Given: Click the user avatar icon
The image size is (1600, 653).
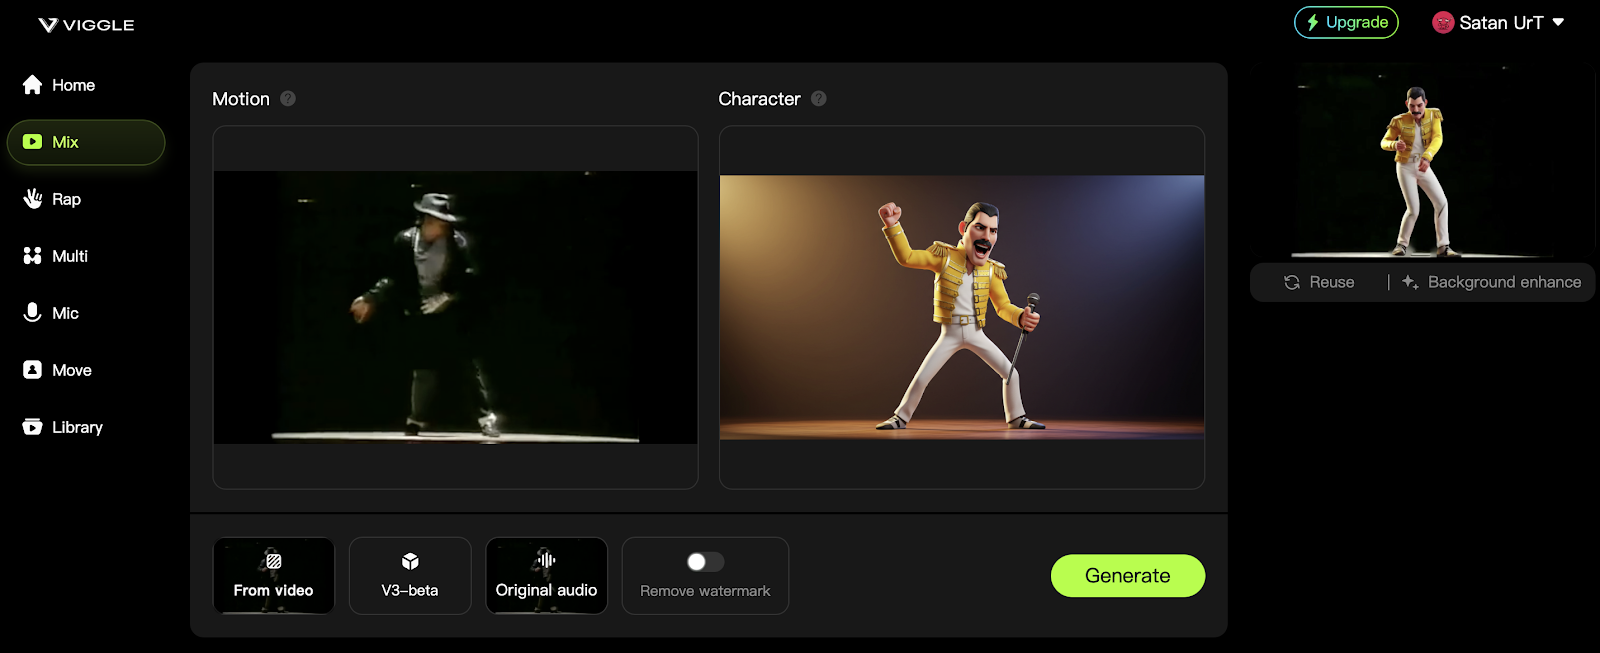Looking at the screenshot, I should click(x=1443, y=22).
